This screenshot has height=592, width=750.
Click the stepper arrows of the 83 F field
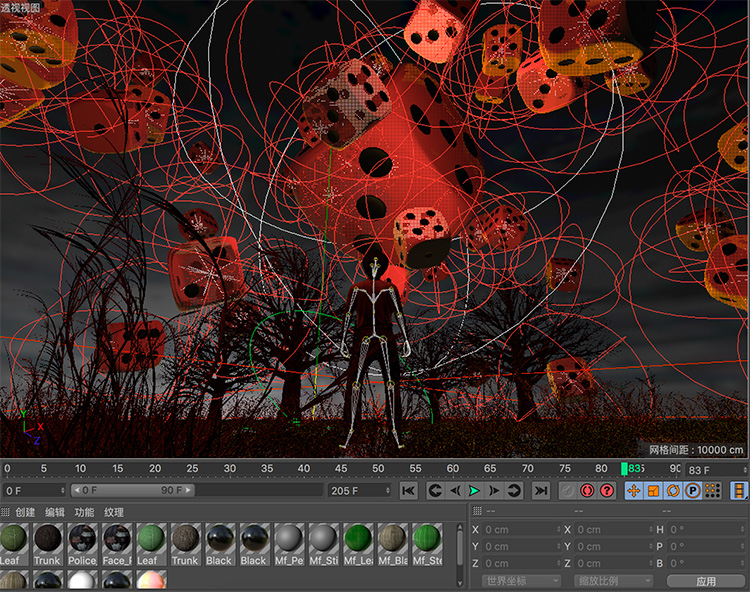745,470
